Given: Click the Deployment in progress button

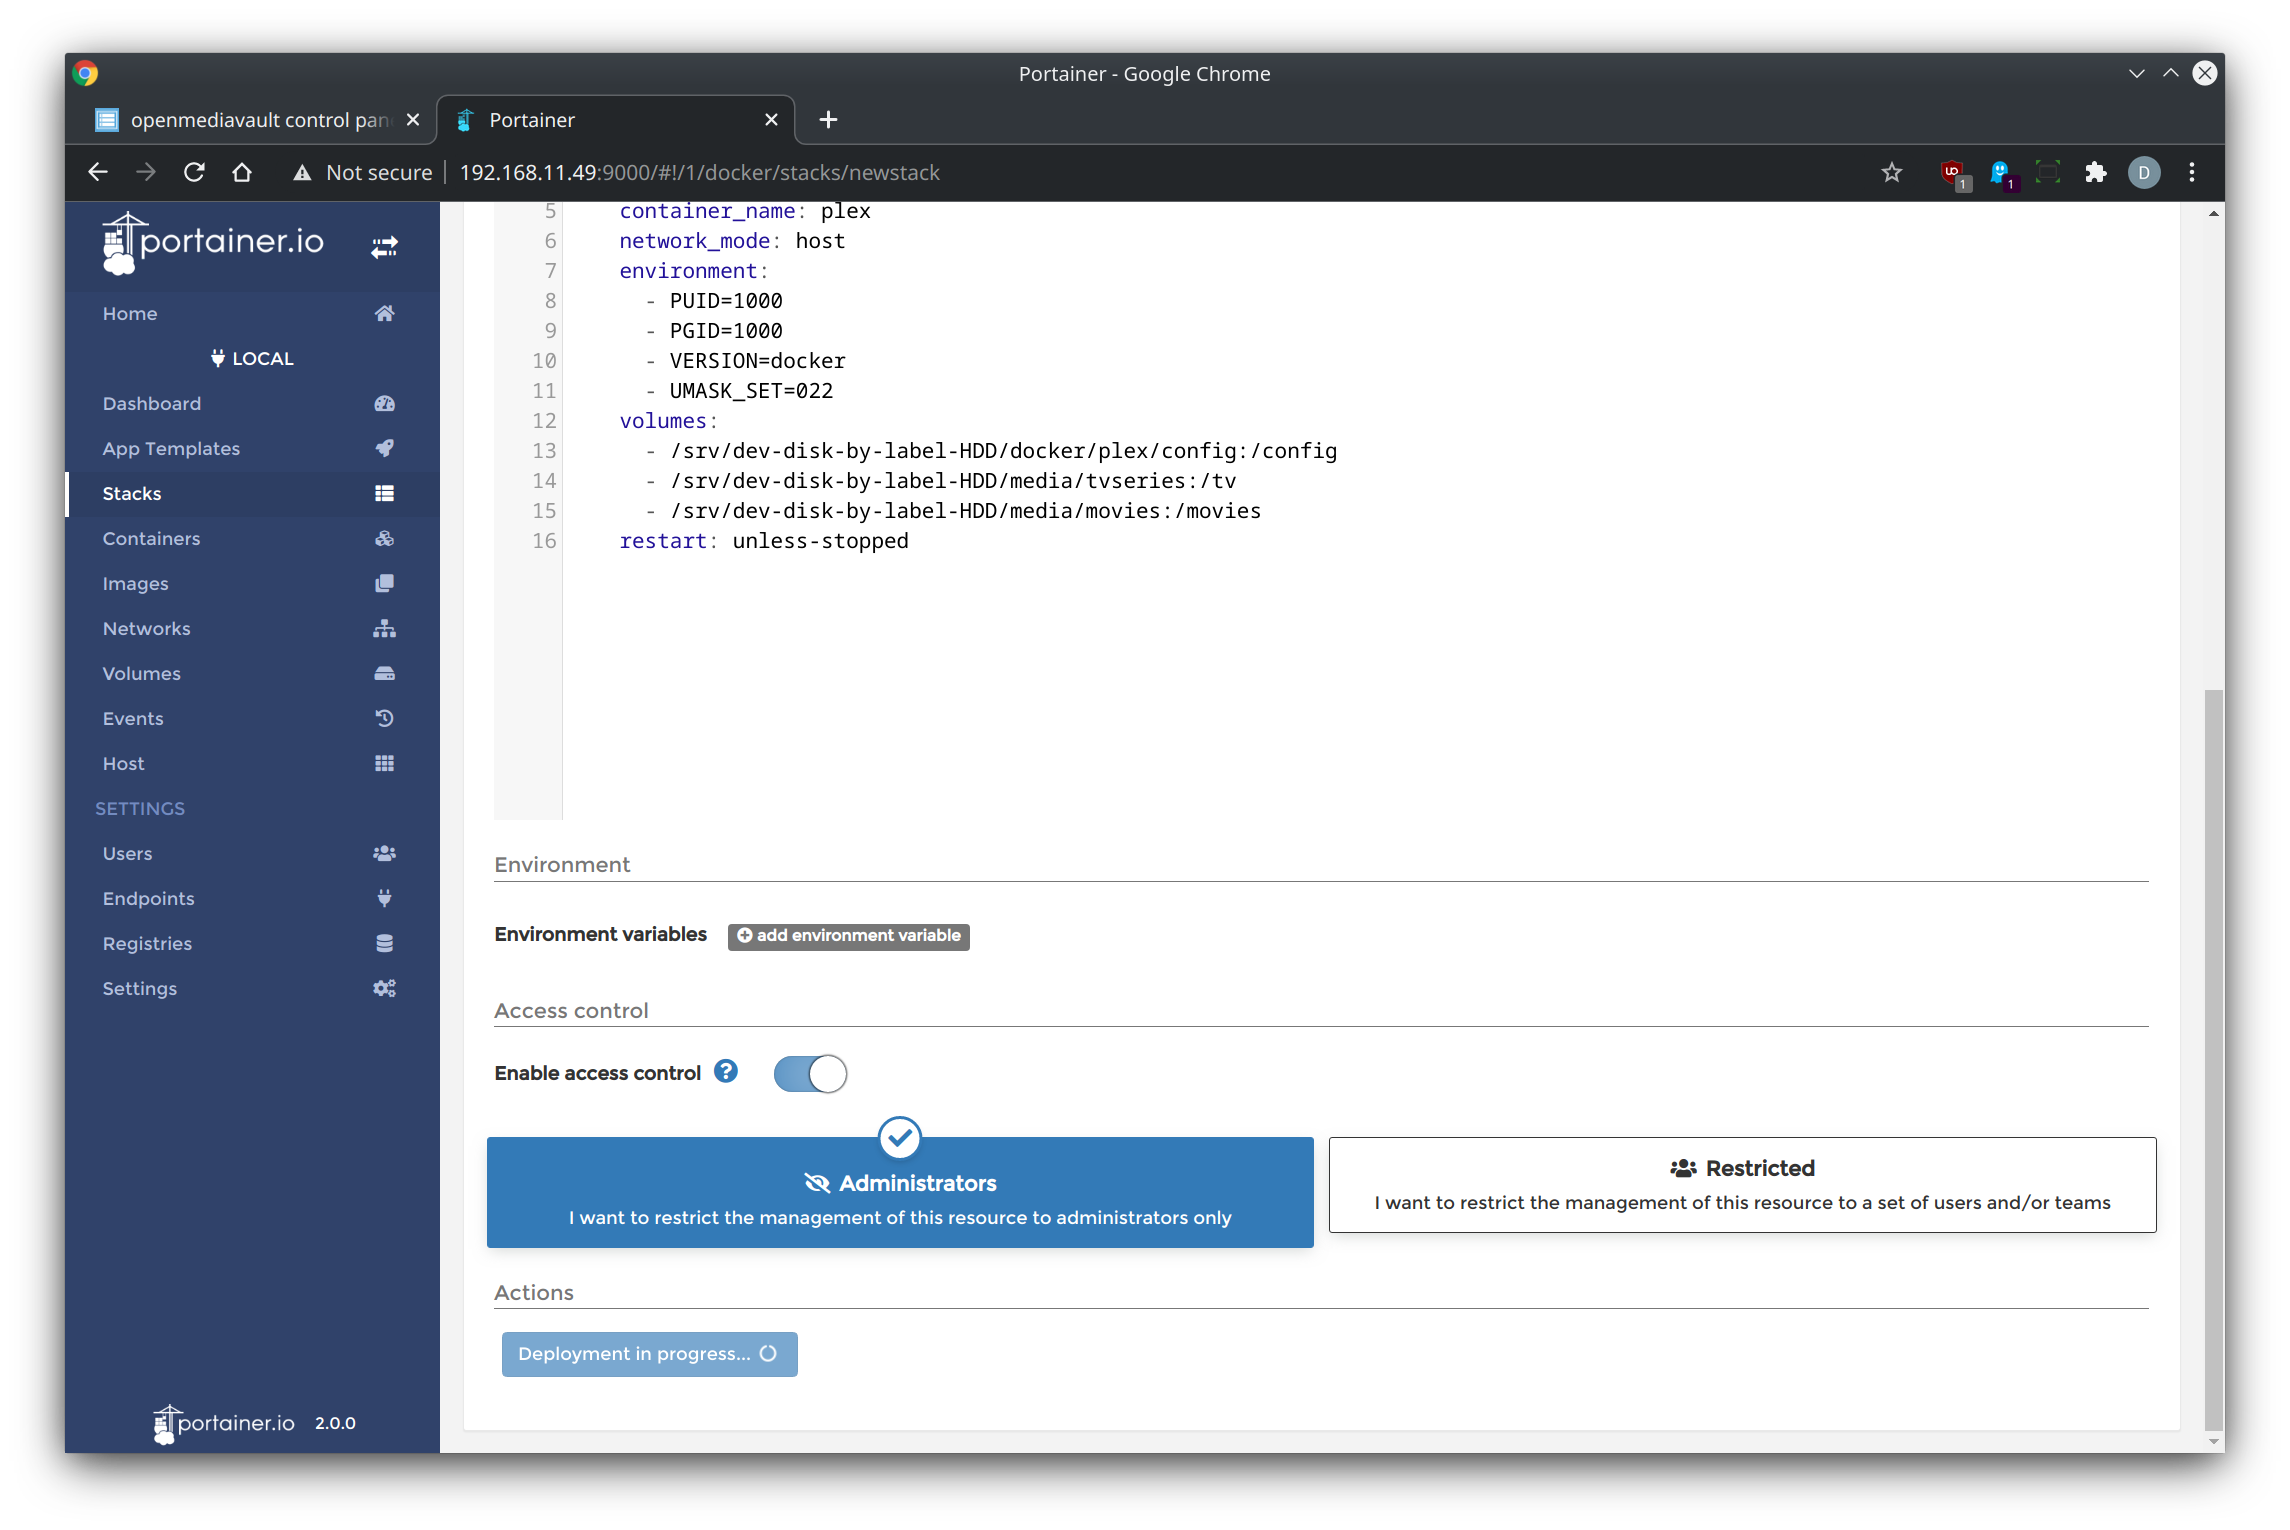Looking at the screenshot, I should (648, 1354).
